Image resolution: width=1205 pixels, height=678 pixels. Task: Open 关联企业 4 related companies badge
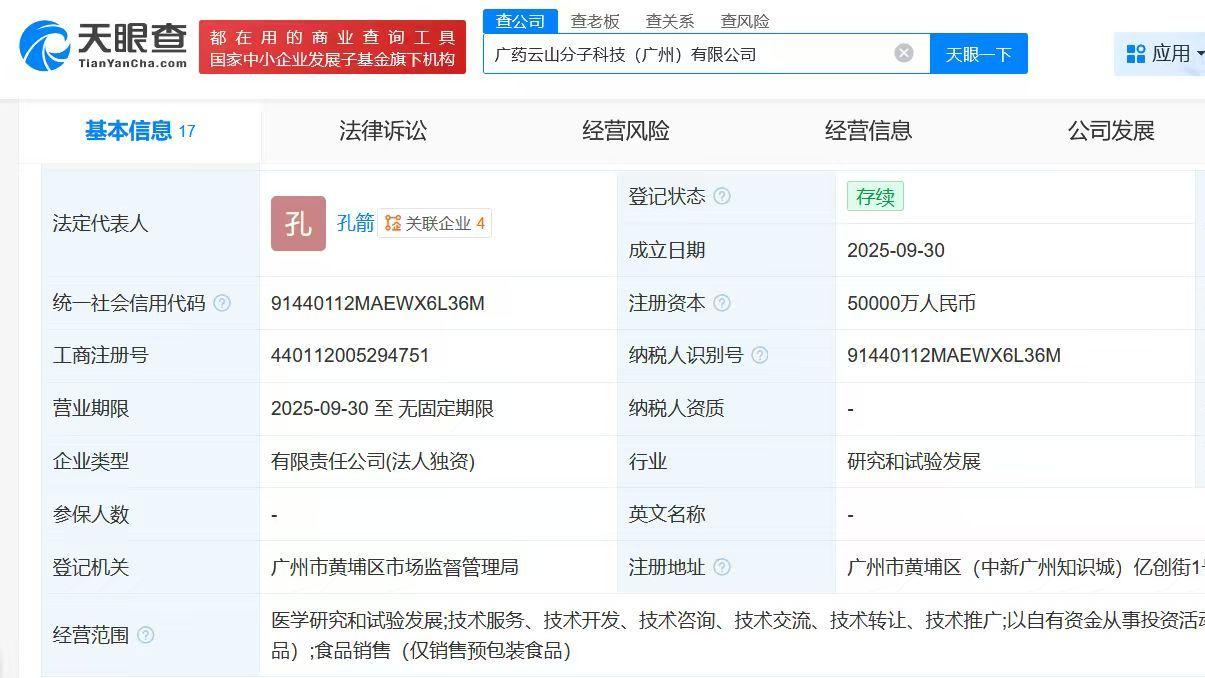click(x=435, y=223)
